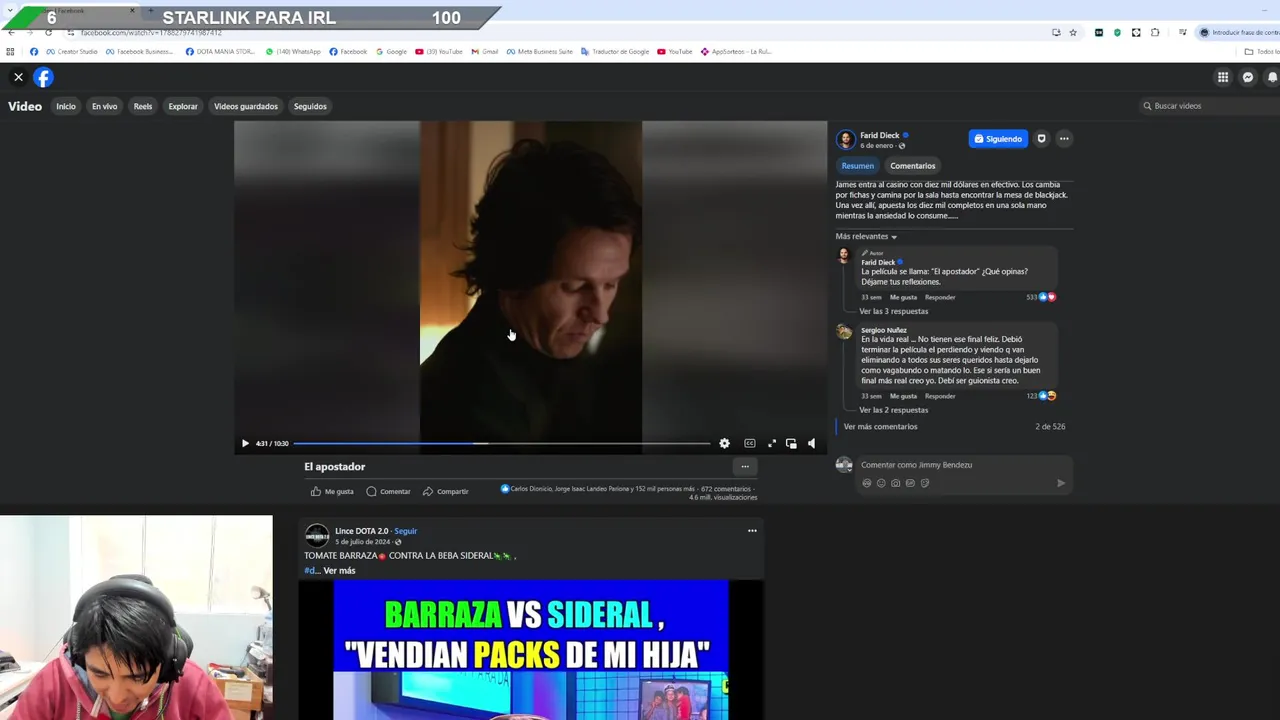
Task: Open the Seguidos section
Action: tap(310, 106)
